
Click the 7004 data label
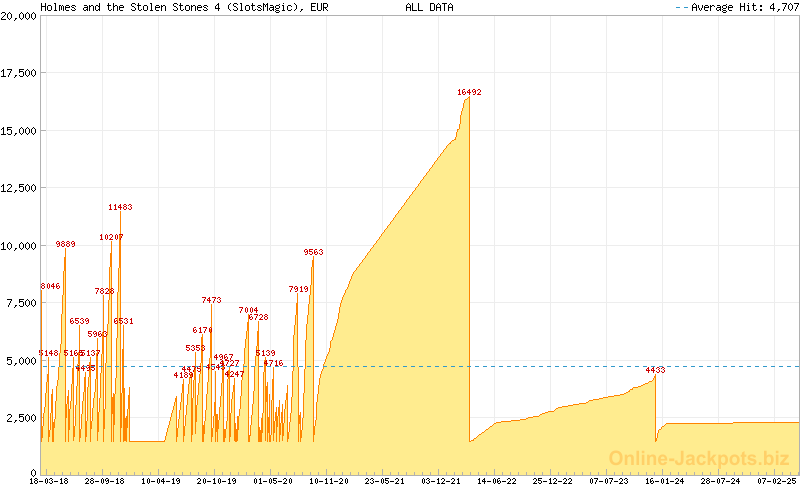point(248,310)
